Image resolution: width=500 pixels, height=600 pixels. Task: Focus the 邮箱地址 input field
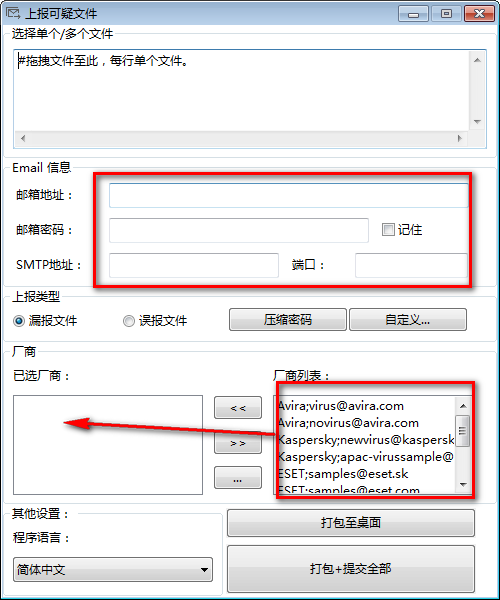288,196
